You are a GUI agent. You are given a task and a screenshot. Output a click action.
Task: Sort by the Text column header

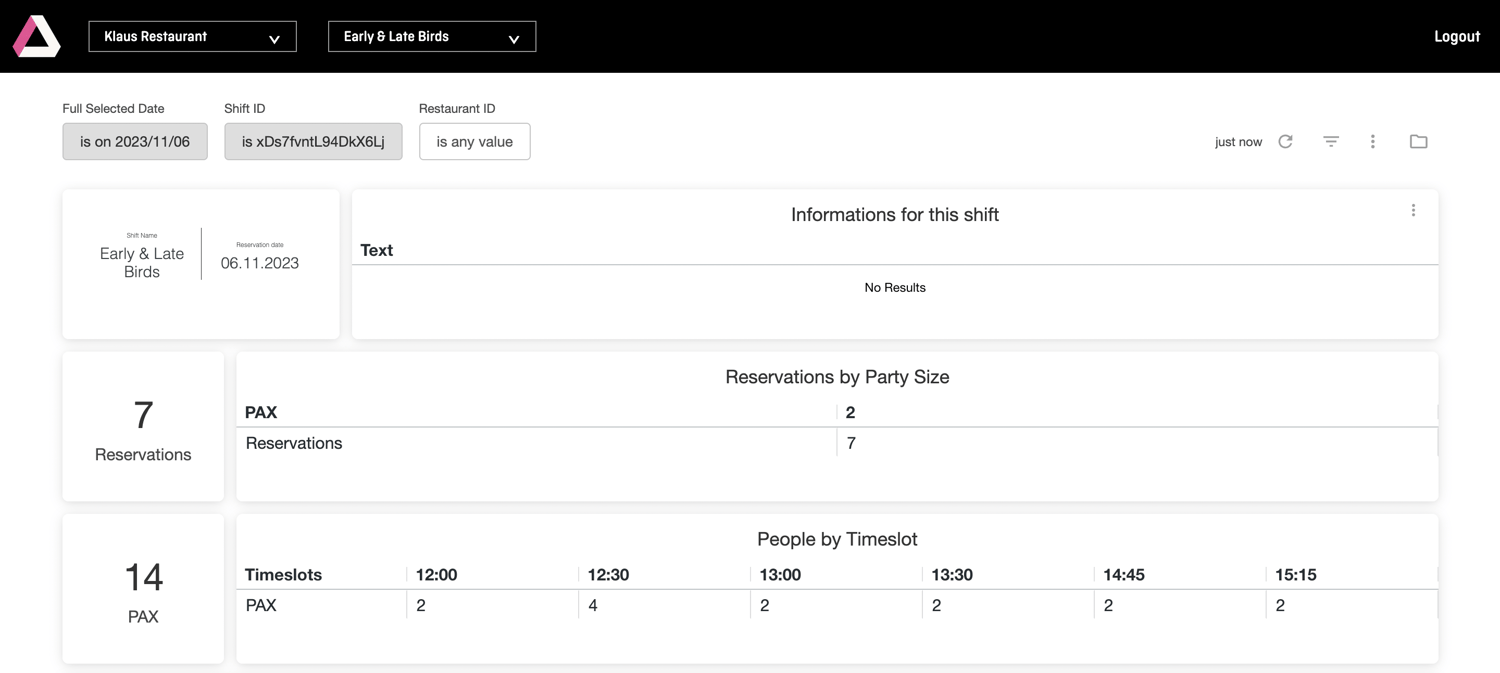(377, 251)
